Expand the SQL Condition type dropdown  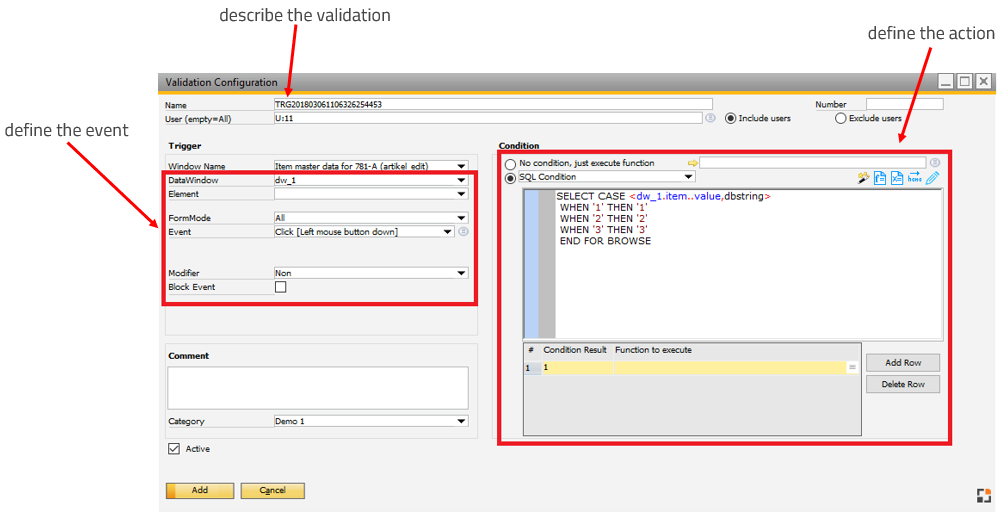coord(689,178)
